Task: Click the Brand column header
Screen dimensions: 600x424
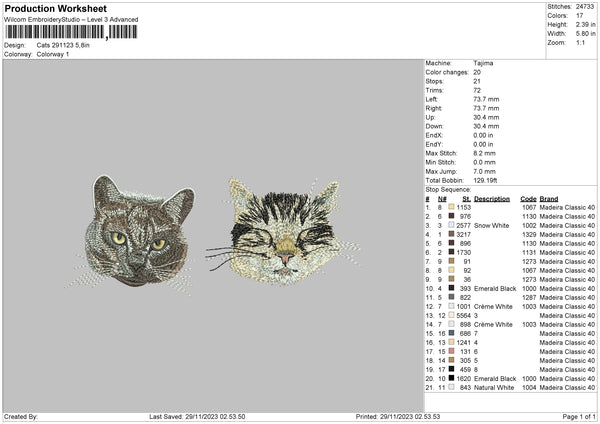Action: pos(549,198)
